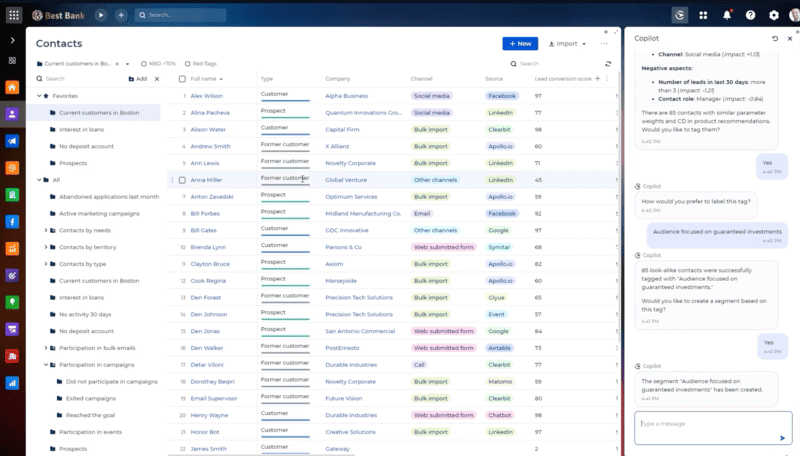Expand the Contacts by territory folder
The width and height of the screenshot is (800, 456).
[46, 247]
